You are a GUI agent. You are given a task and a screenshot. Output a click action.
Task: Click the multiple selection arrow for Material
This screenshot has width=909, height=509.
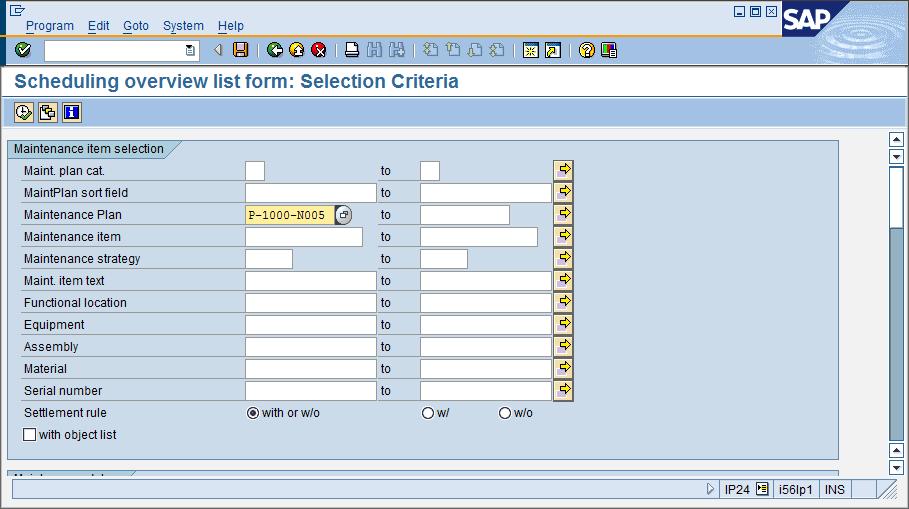563,369
